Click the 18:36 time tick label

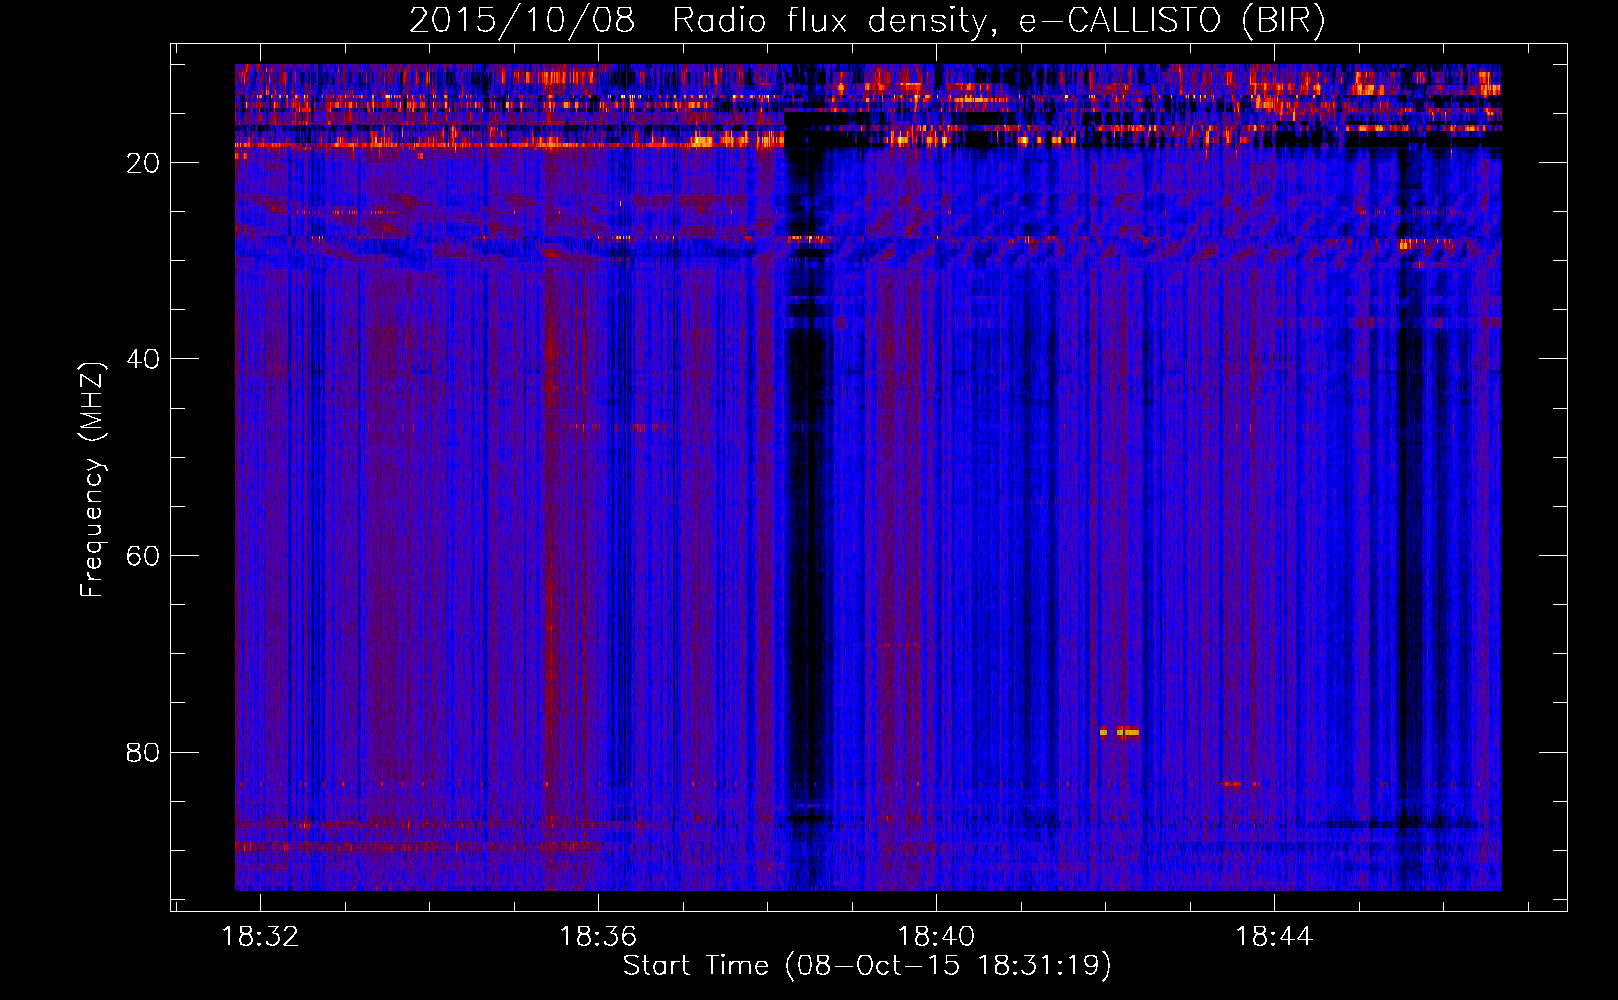pyautogui.click(x=598, y=937)
